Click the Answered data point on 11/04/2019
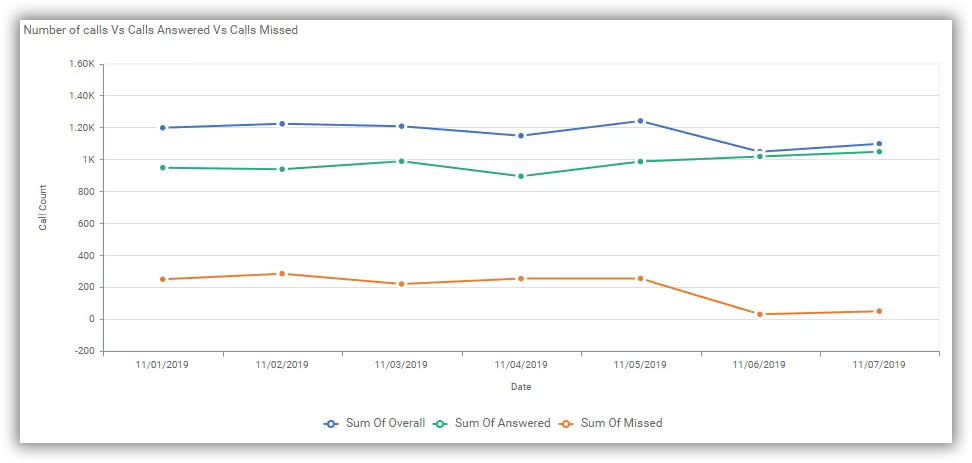Image resolution: width=972 pixels, height=463 pixels. 520,176
